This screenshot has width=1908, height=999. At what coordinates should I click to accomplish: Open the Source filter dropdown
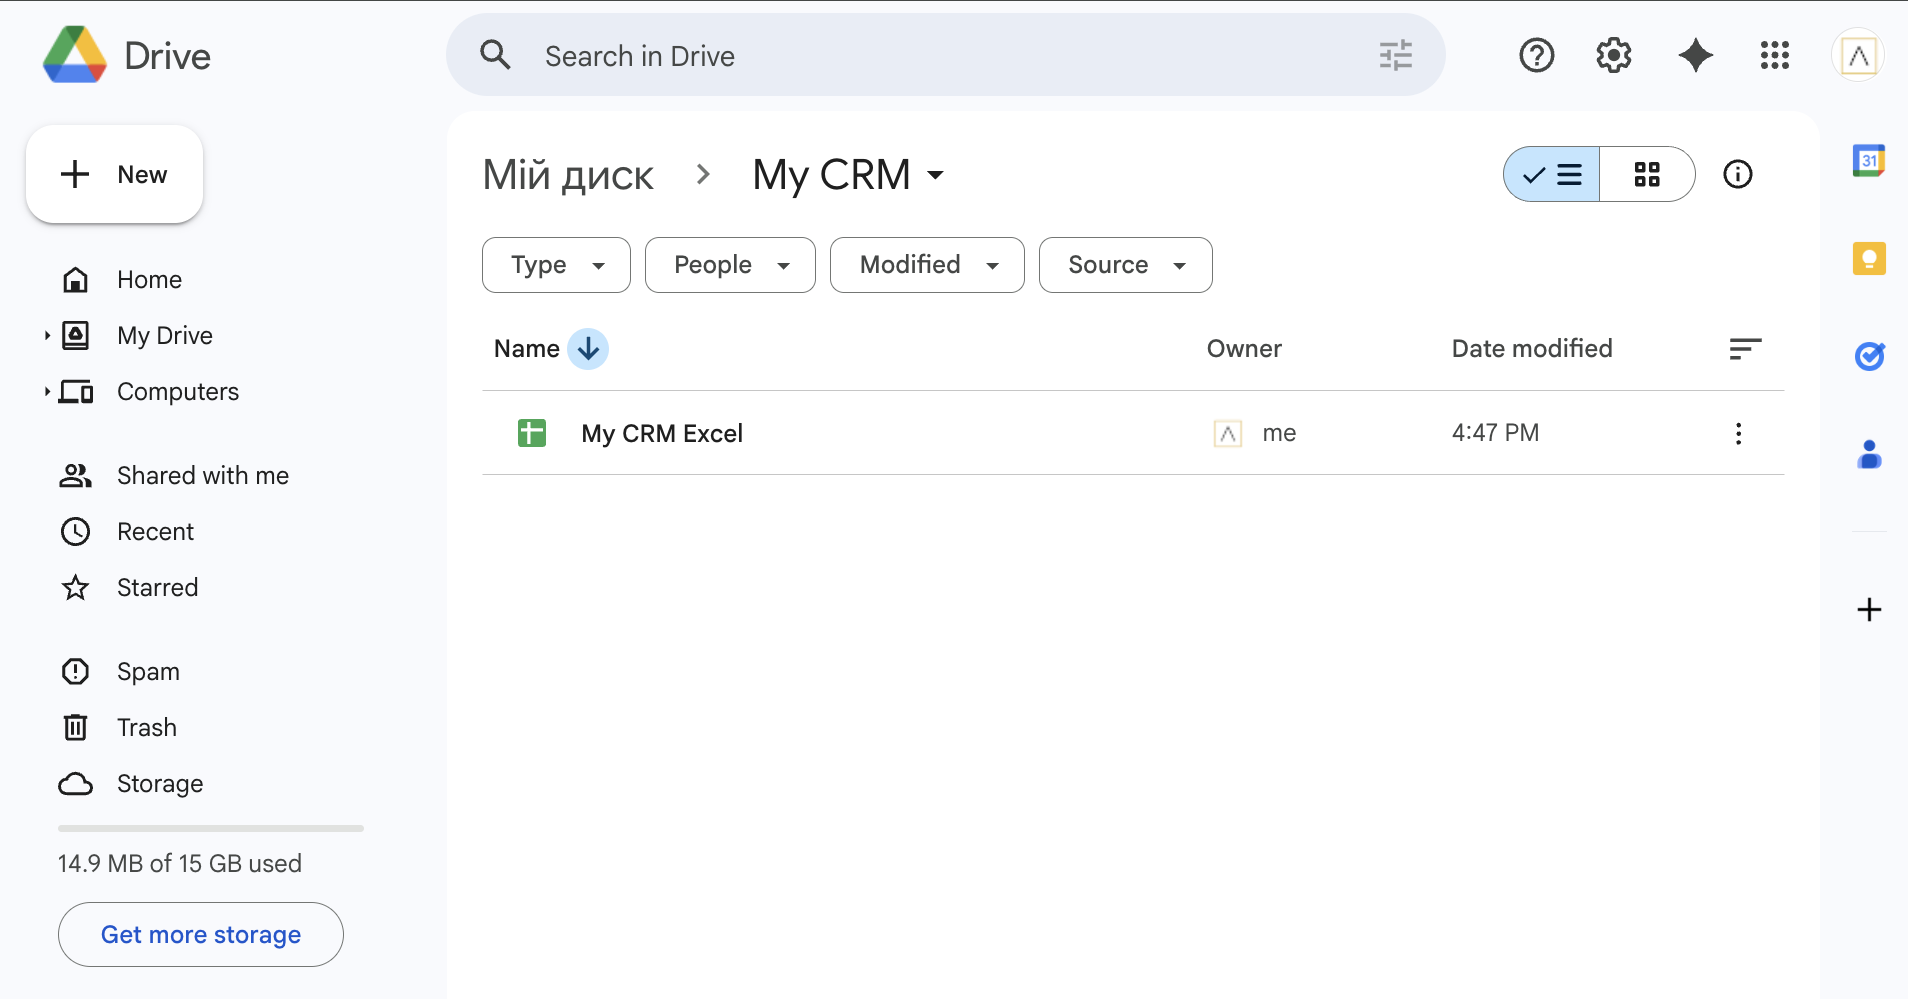[1126, 265]
